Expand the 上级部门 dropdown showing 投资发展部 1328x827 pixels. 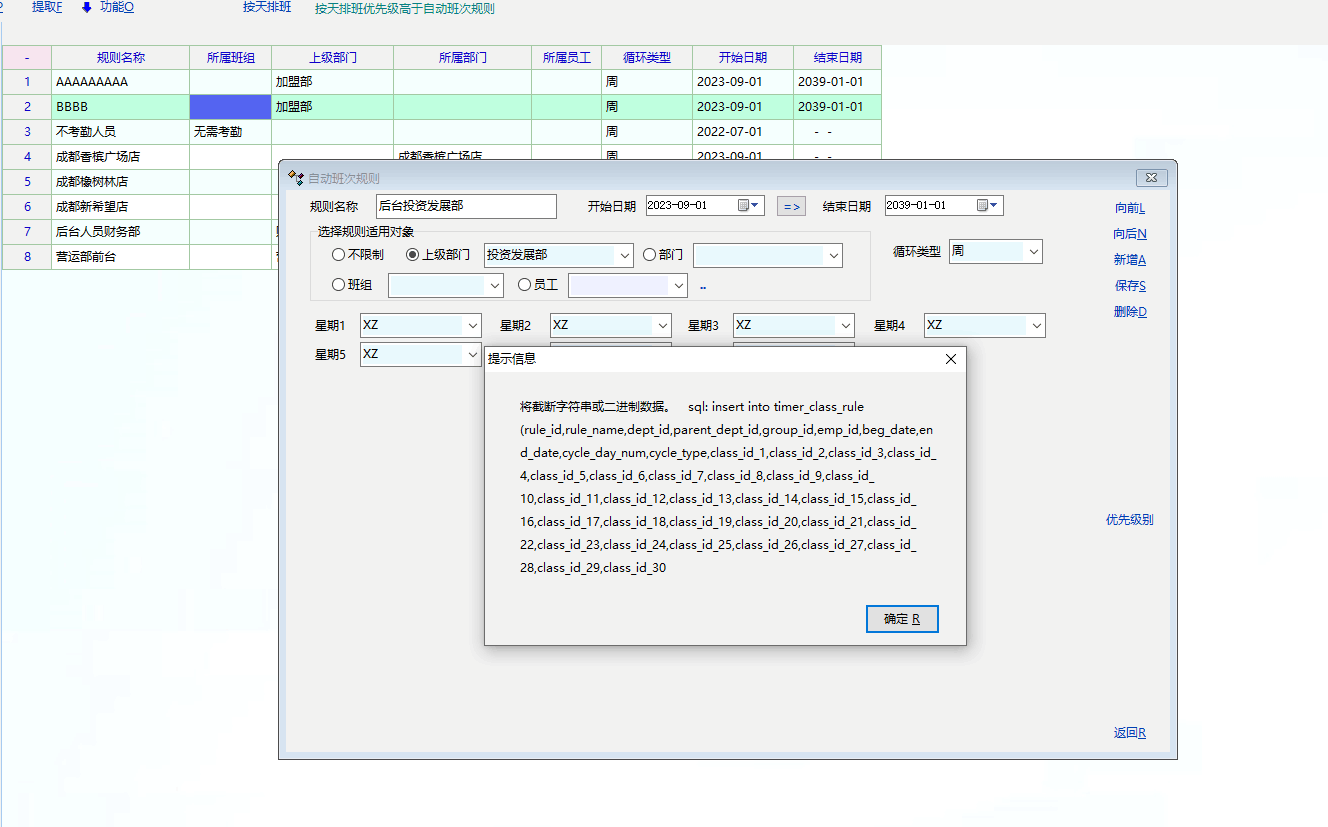click(x=625, y=255)
